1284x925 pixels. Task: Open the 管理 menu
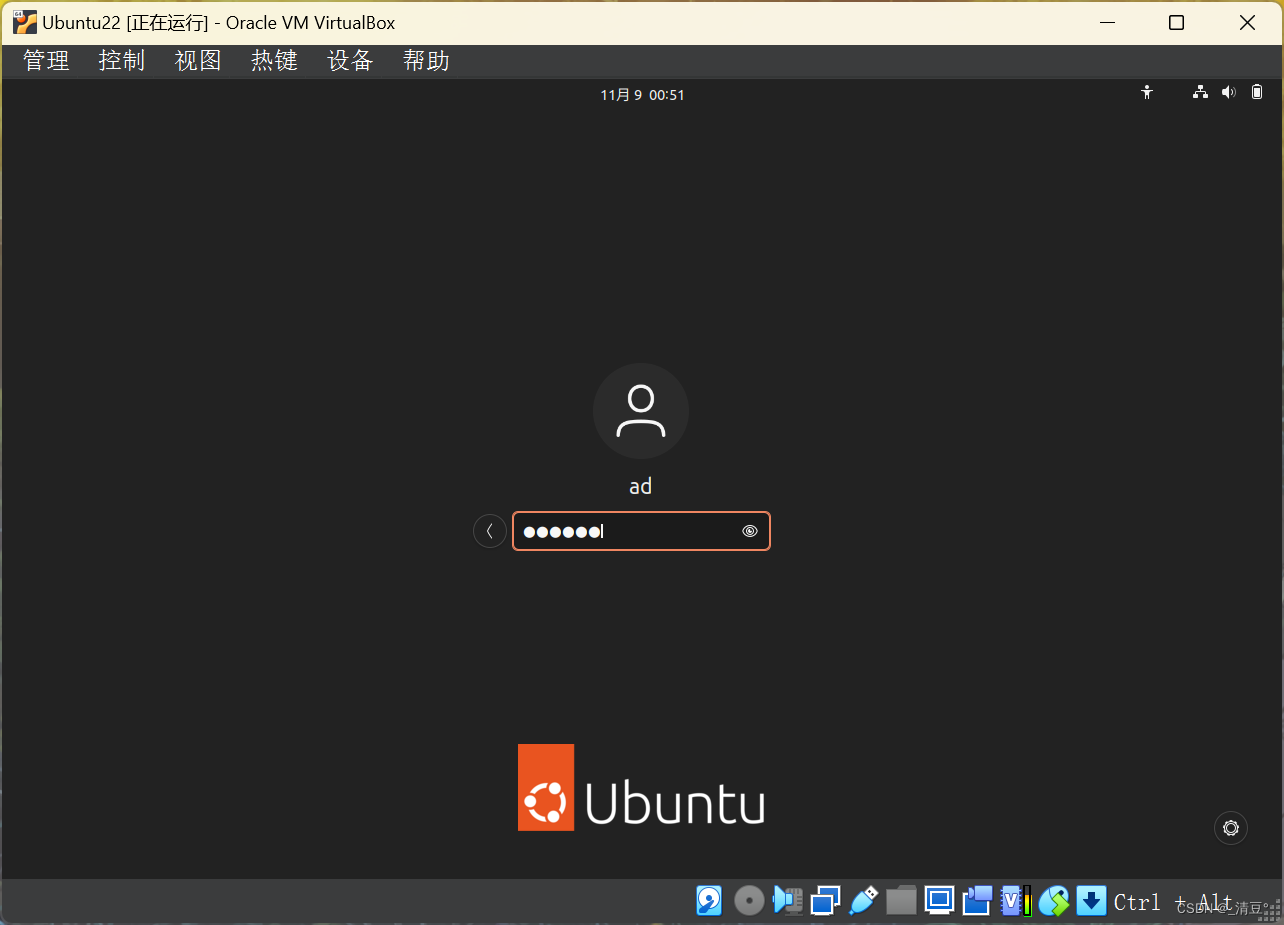click(46, 61)
